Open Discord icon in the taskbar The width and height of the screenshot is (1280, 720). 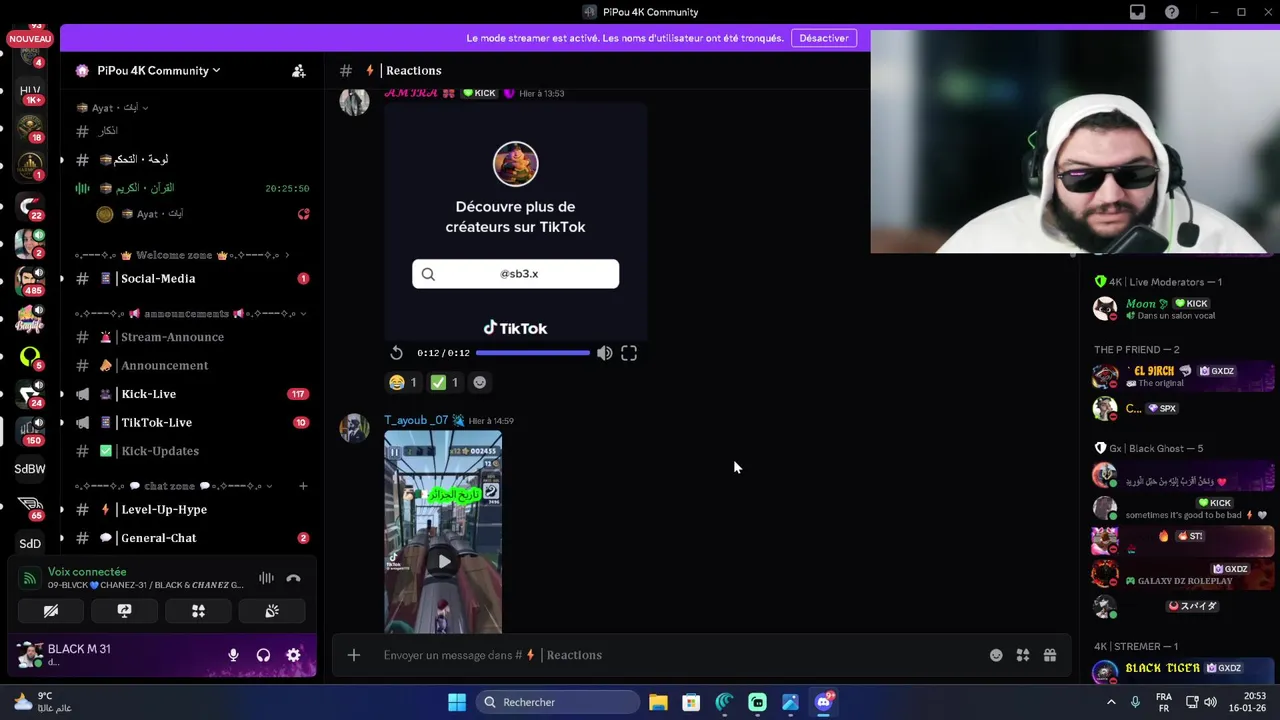(x=824, y=702)
